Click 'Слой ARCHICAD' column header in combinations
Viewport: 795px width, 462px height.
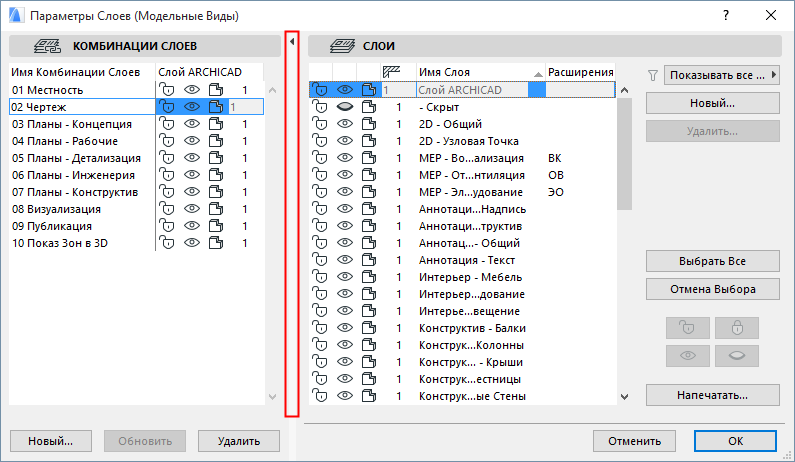point(209,72)
